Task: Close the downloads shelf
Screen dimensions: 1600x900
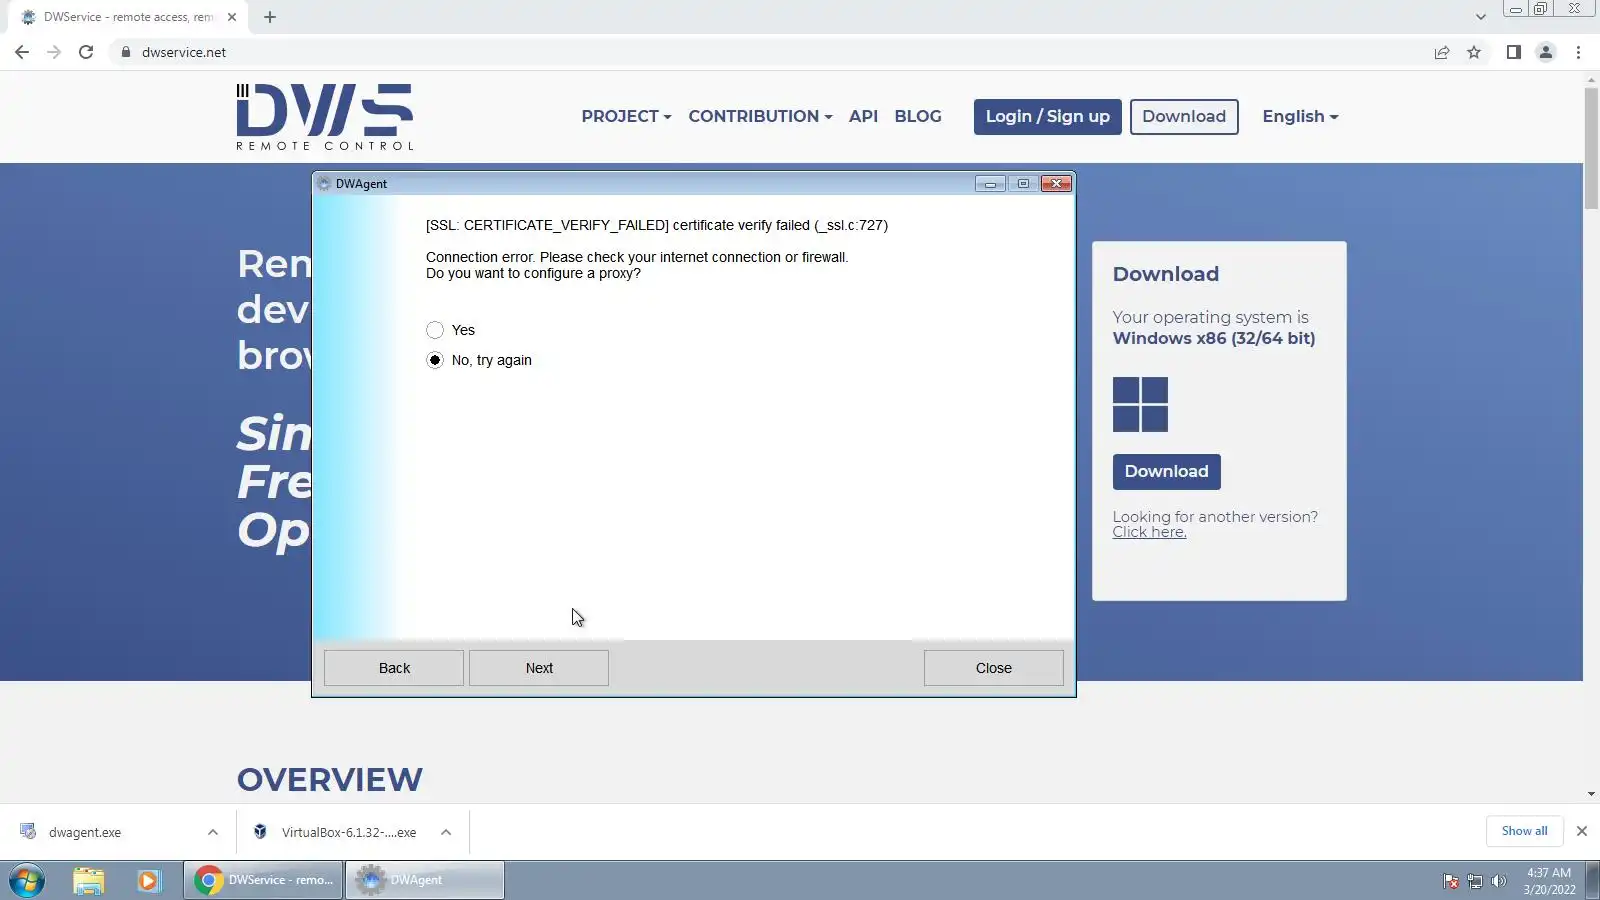Action: 1582,831
